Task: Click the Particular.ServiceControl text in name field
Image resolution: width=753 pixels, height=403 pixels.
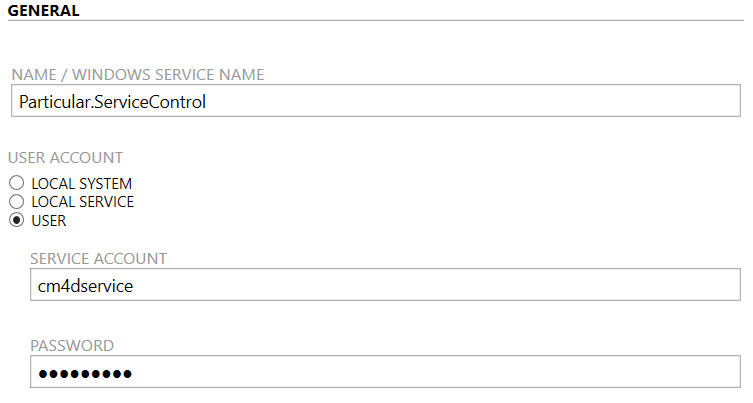Action: [x=112, y=101]
